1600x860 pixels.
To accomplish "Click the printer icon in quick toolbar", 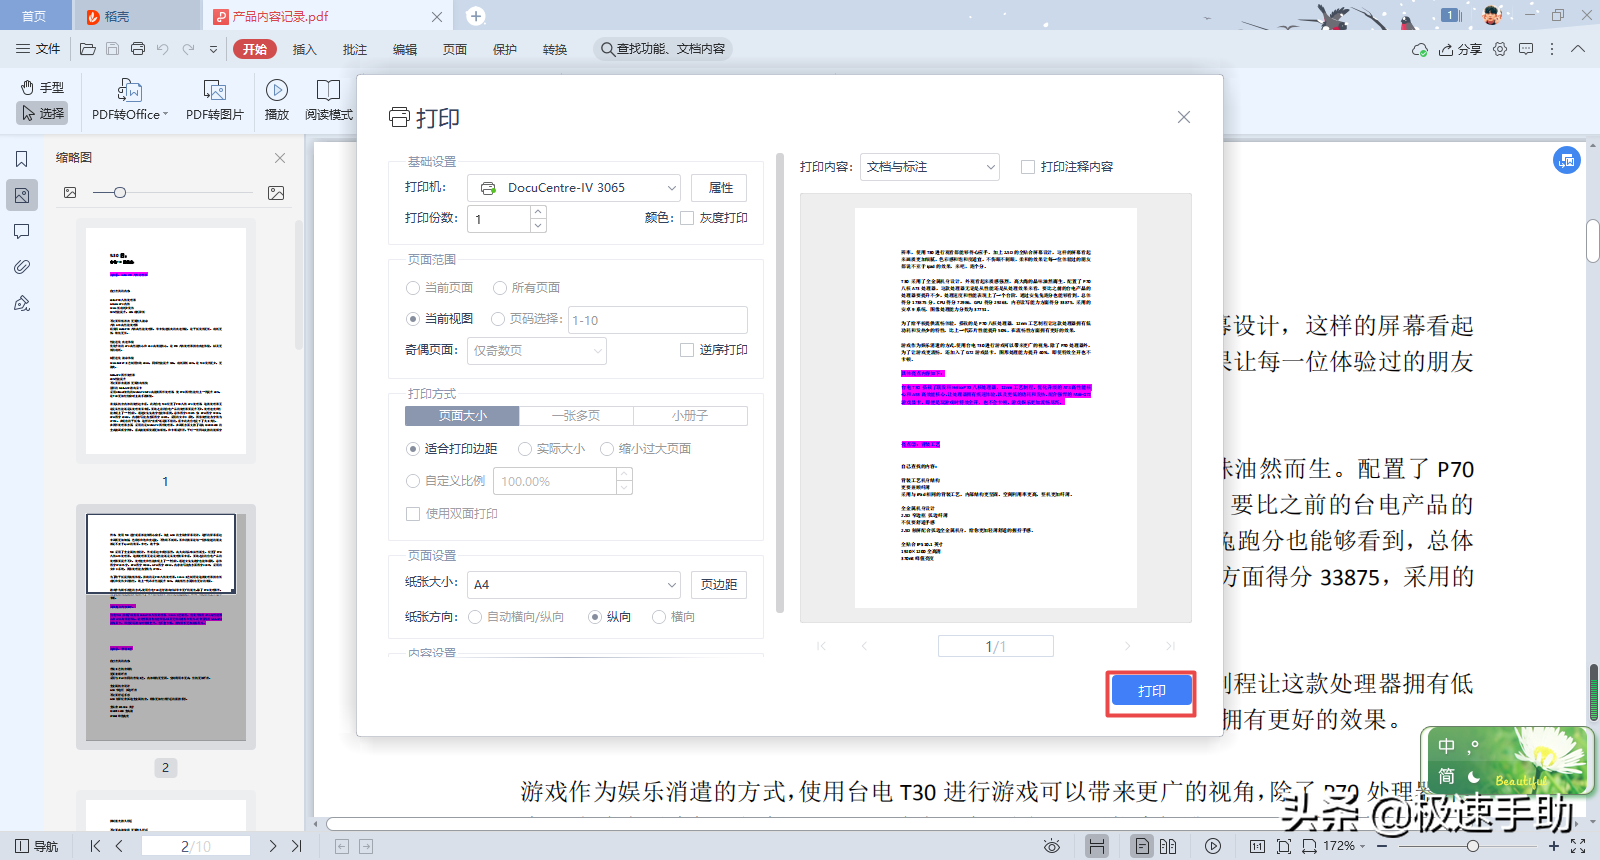I will (x=138, y=49).
